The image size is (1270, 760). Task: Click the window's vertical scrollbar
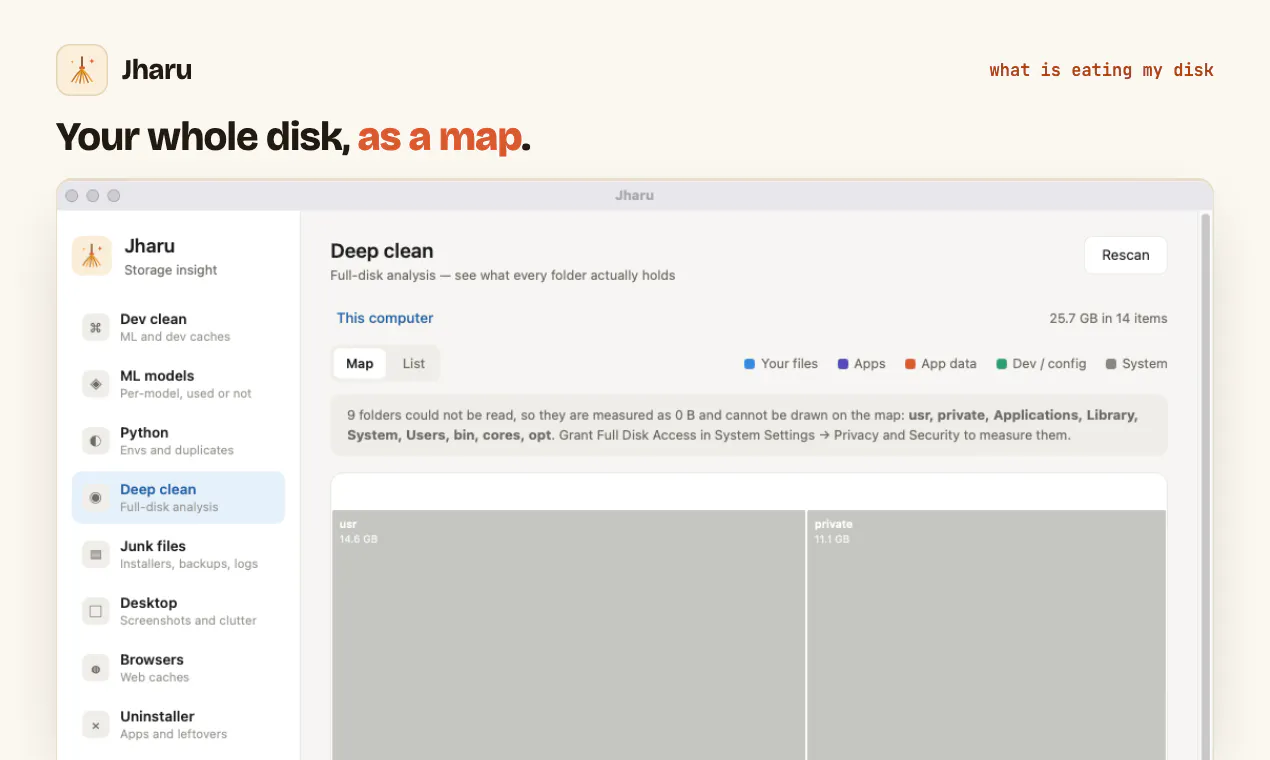[1205, 485]
